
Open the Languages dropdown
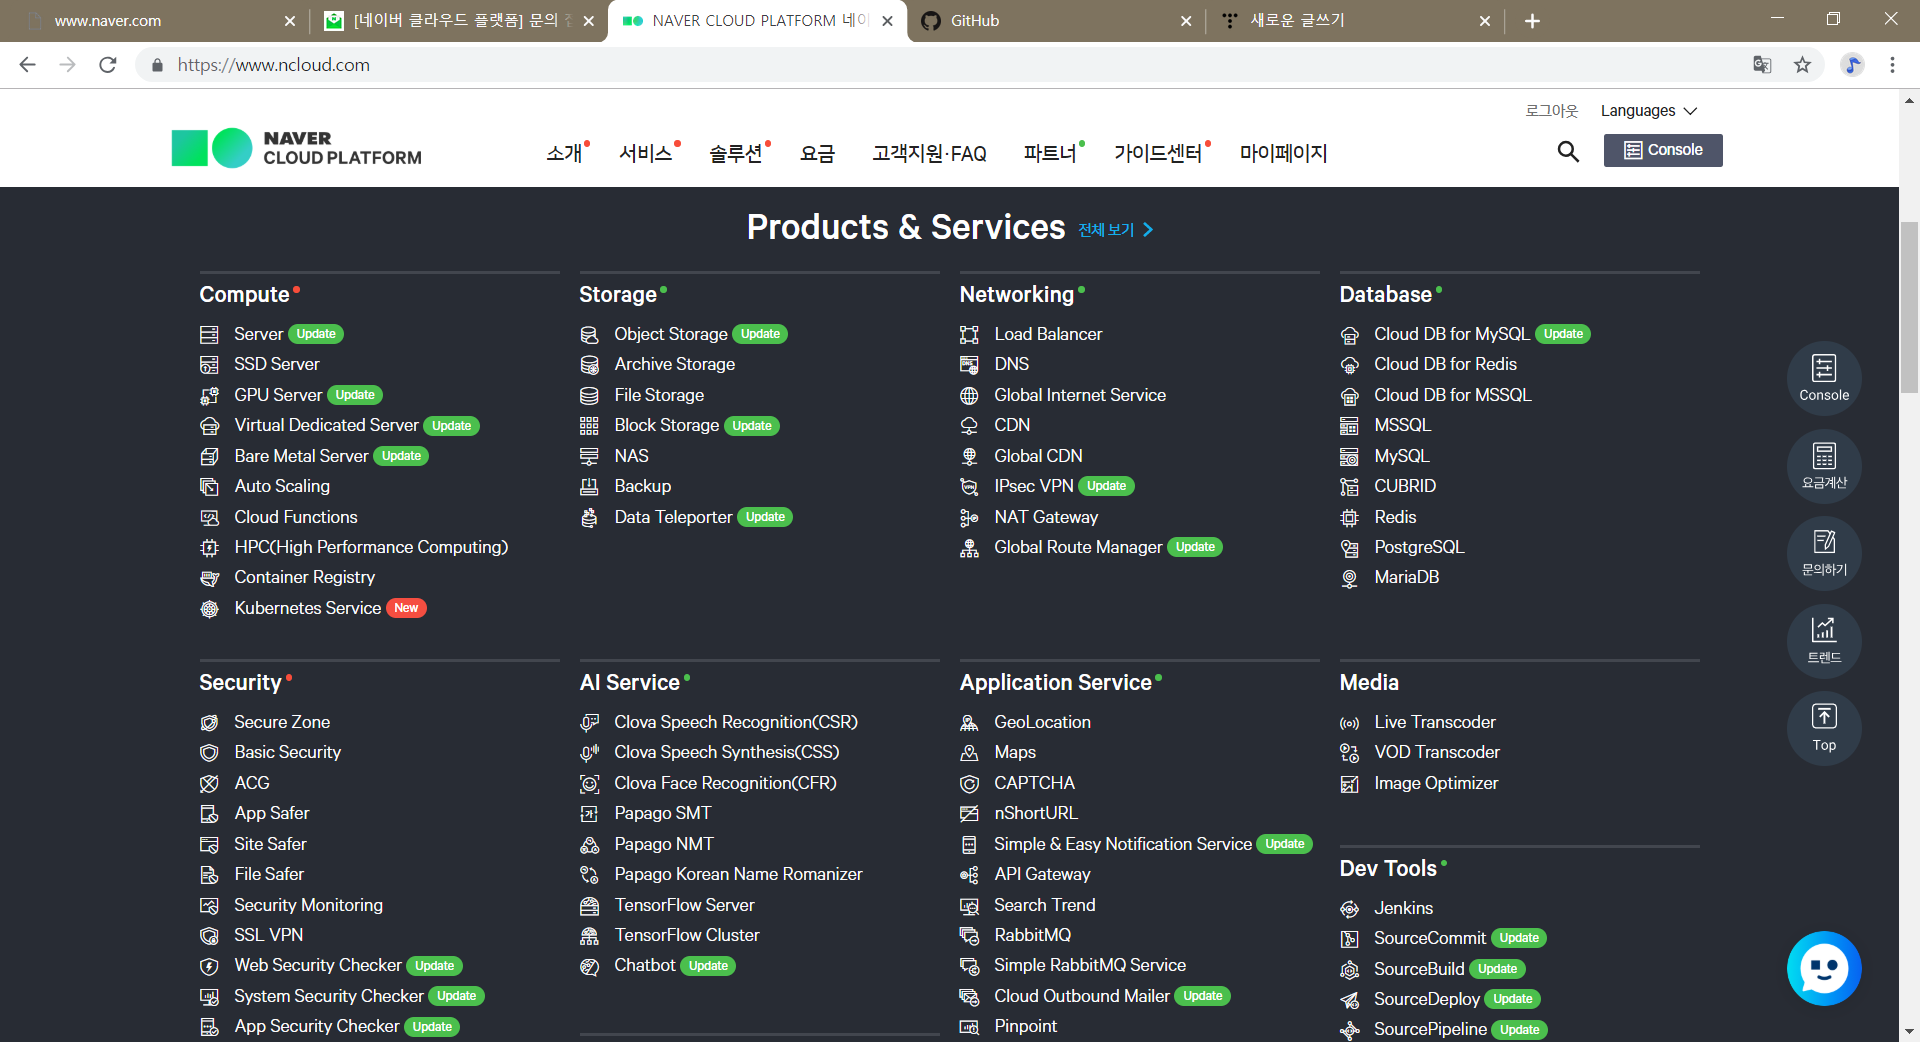pos(1648,111)
